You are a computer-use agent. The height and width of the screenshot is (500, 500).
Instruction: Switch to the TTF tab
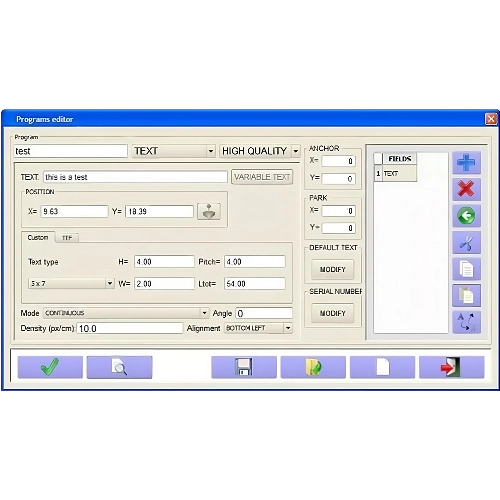[67, 238]
